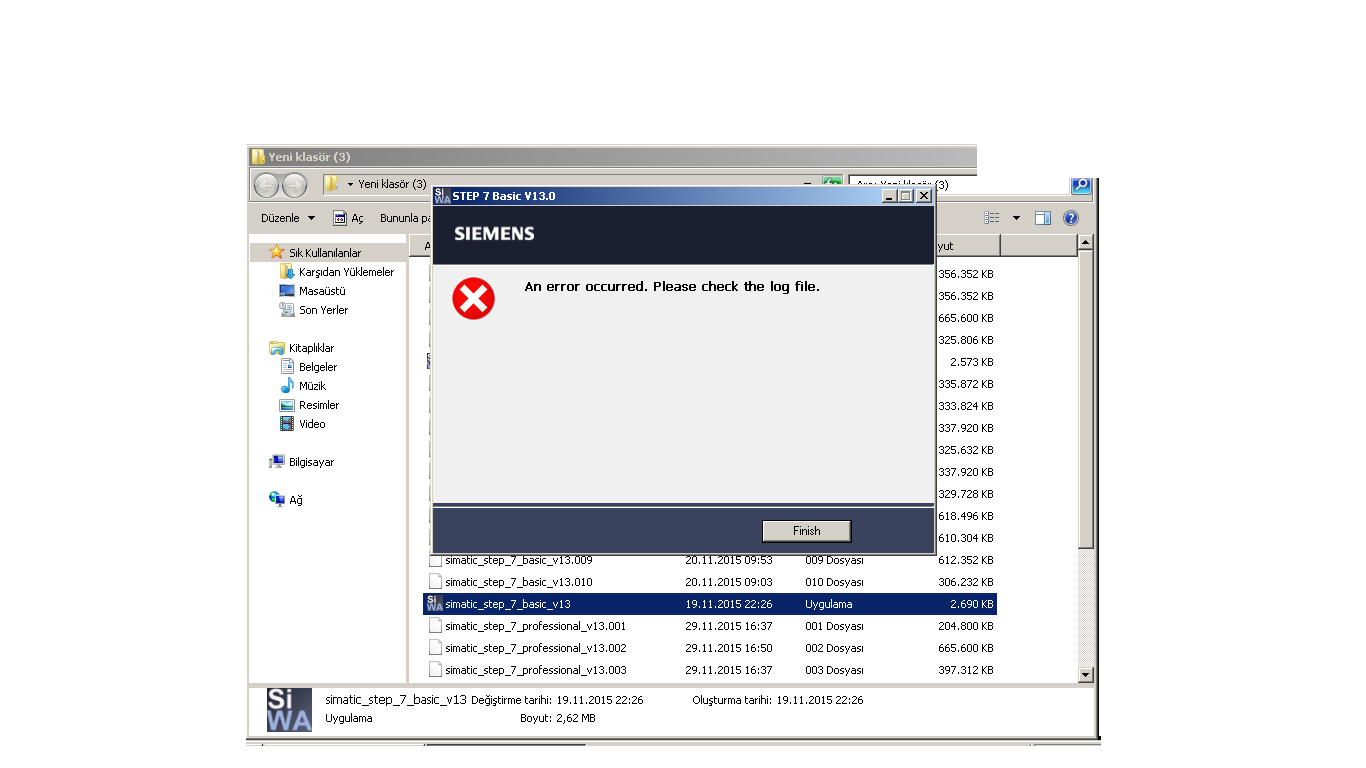Click the Ağ network icon
This screenshot has width=1366, height=768.
[x=277, y=499]
